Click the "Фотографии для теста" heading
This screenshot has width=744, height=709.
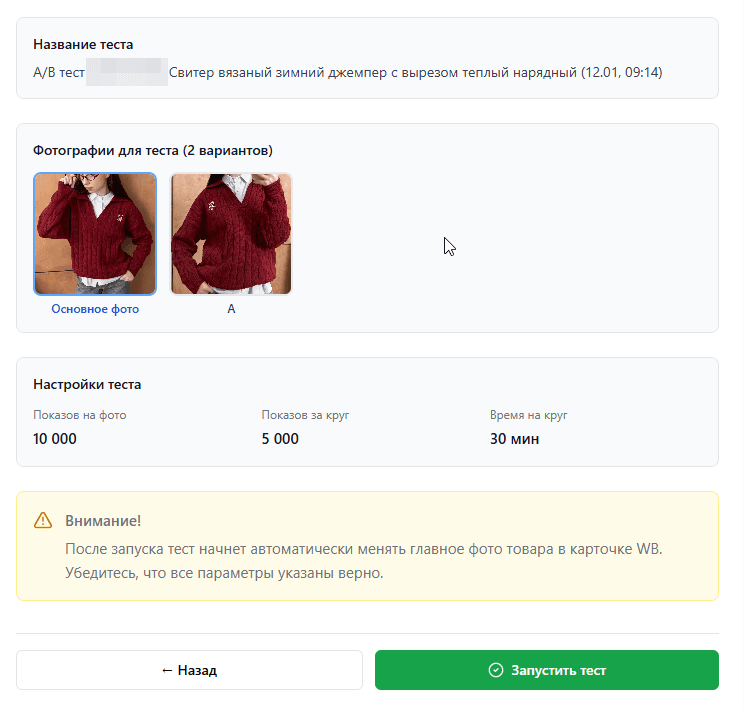[x=153, y=150]
